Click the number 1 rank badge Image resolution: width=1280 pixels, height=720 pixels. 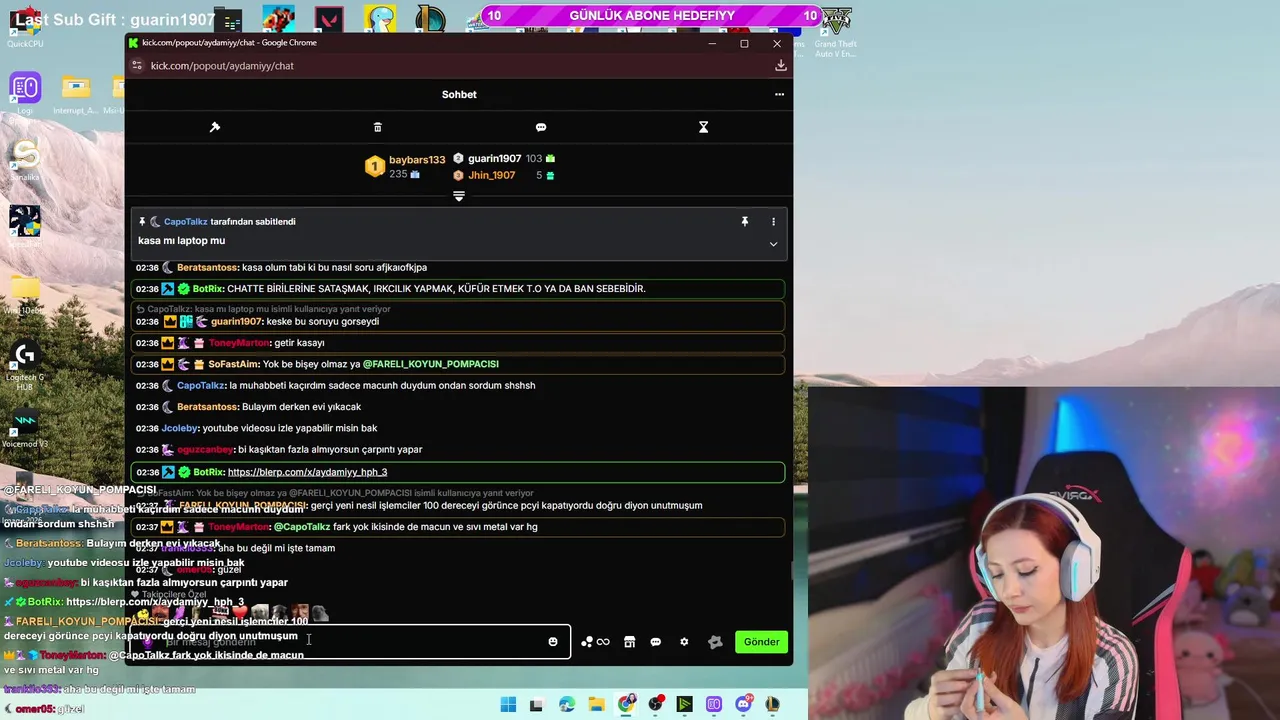pos(374,167)
